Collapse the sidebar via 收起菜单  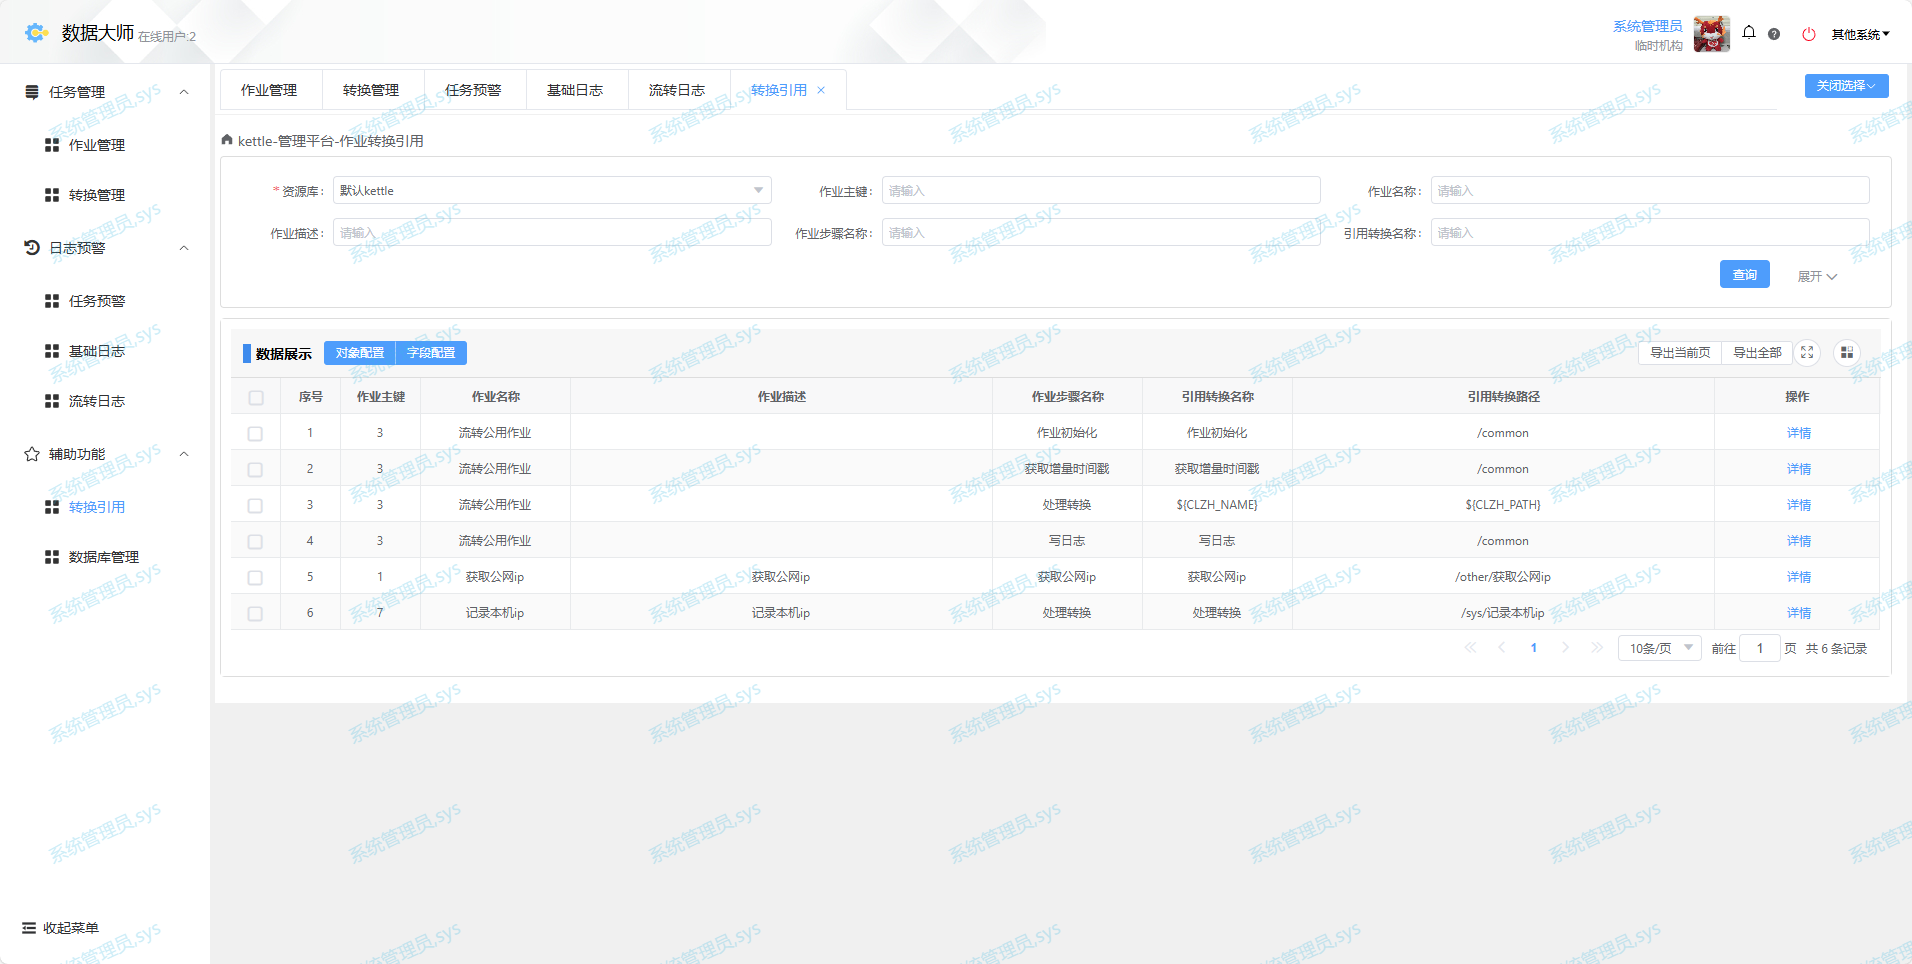click(x=60, y=928)
